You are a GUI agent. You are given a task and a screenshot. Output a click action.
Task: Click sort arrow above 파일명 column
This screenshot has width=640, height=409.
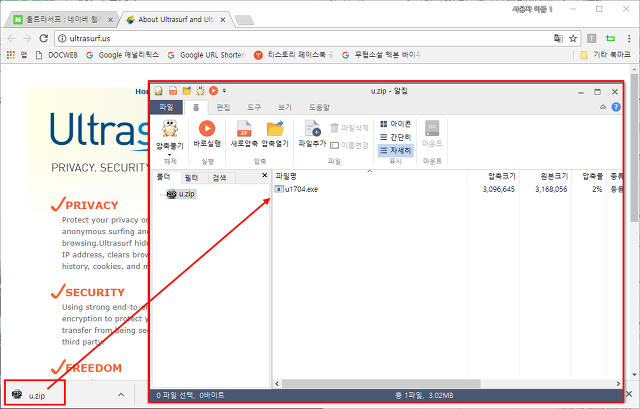pyautogui.click(x=370, y=171)
